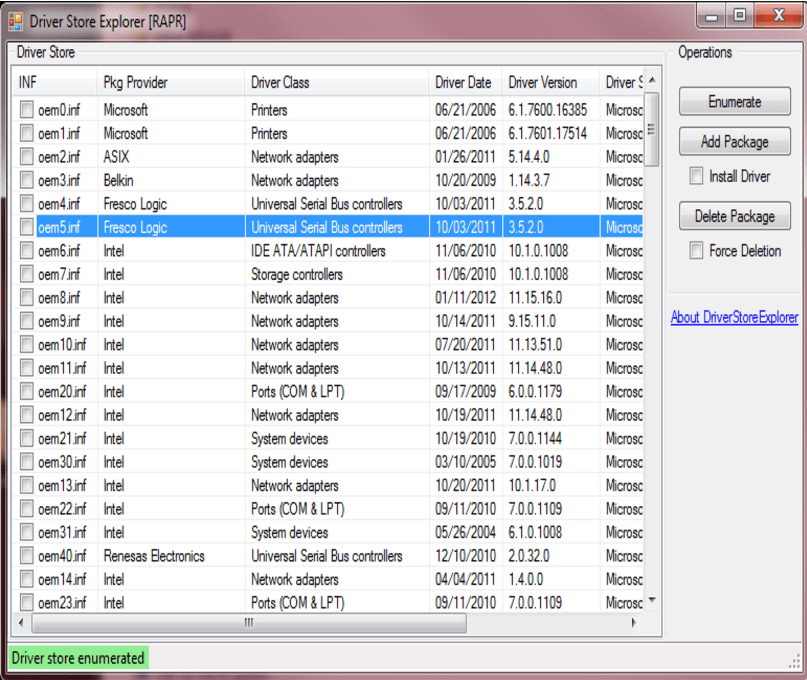Click Fresco Logic in the oem4.inf row
The width and height of the screenshot is (807, 680).
pyautogui.click(x=135, y=204)
